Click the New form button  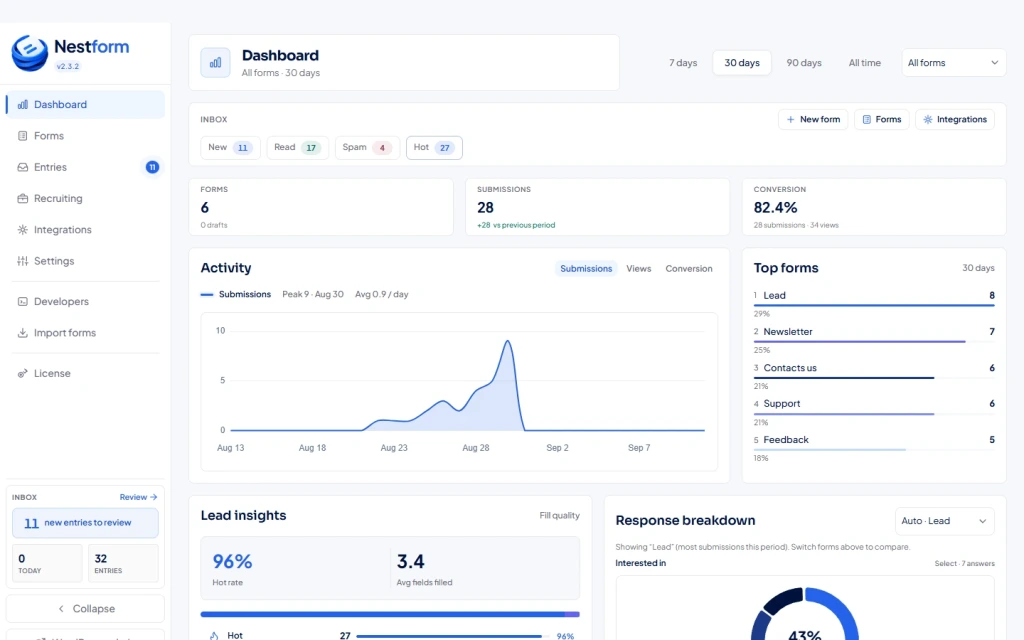point(813,120)
